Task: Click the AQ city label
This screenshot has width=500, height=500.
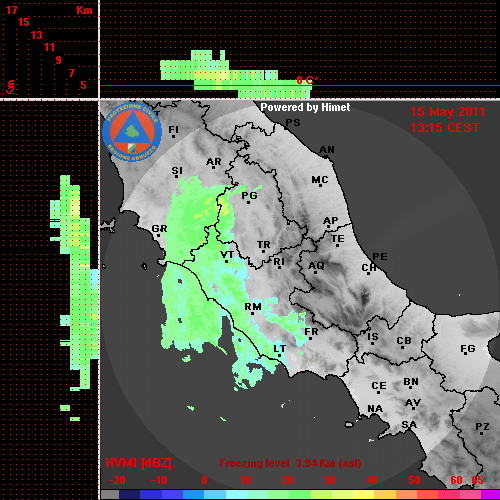Action: (x=316, y=266)
